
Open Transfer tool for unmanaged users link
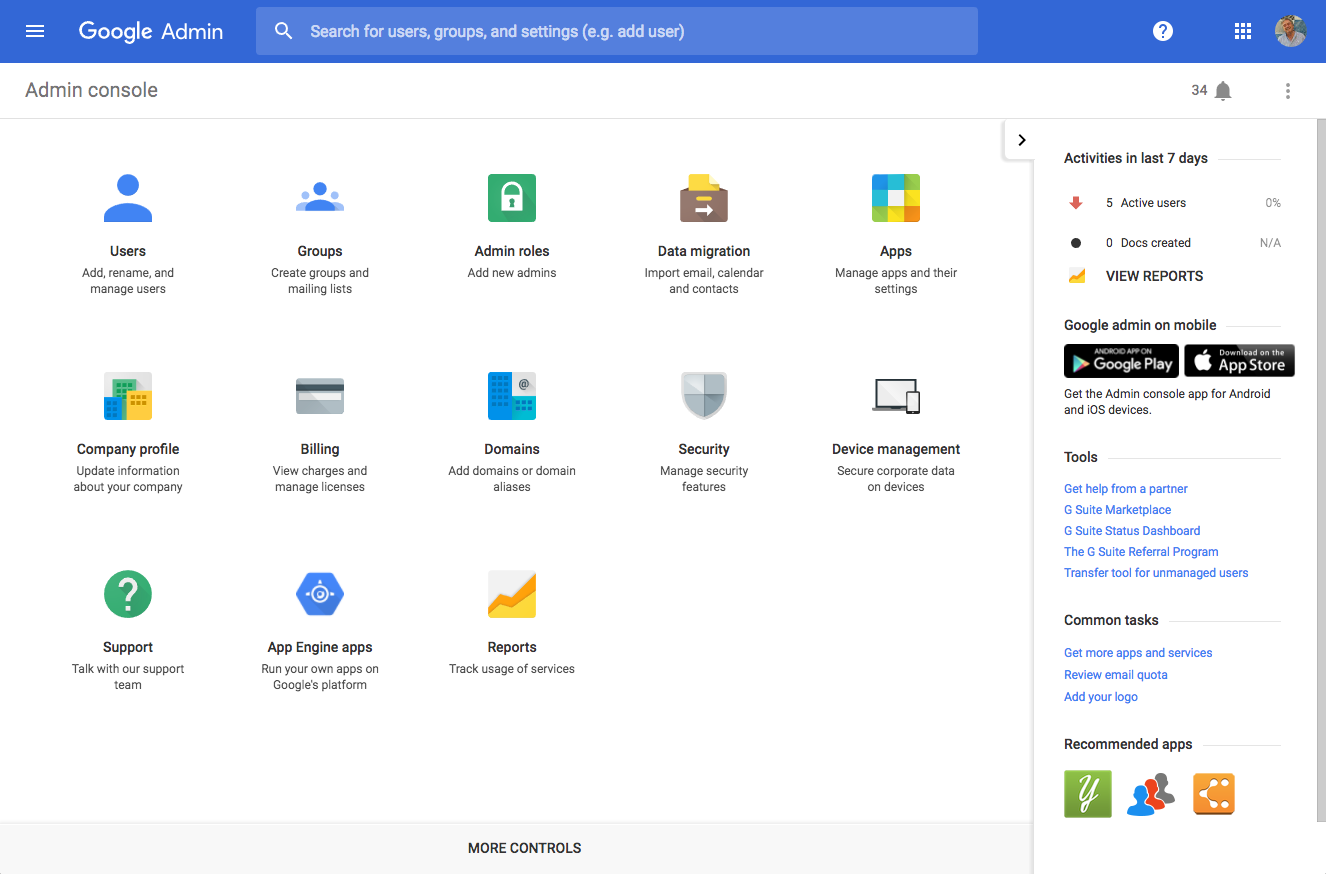[1156, 573]
